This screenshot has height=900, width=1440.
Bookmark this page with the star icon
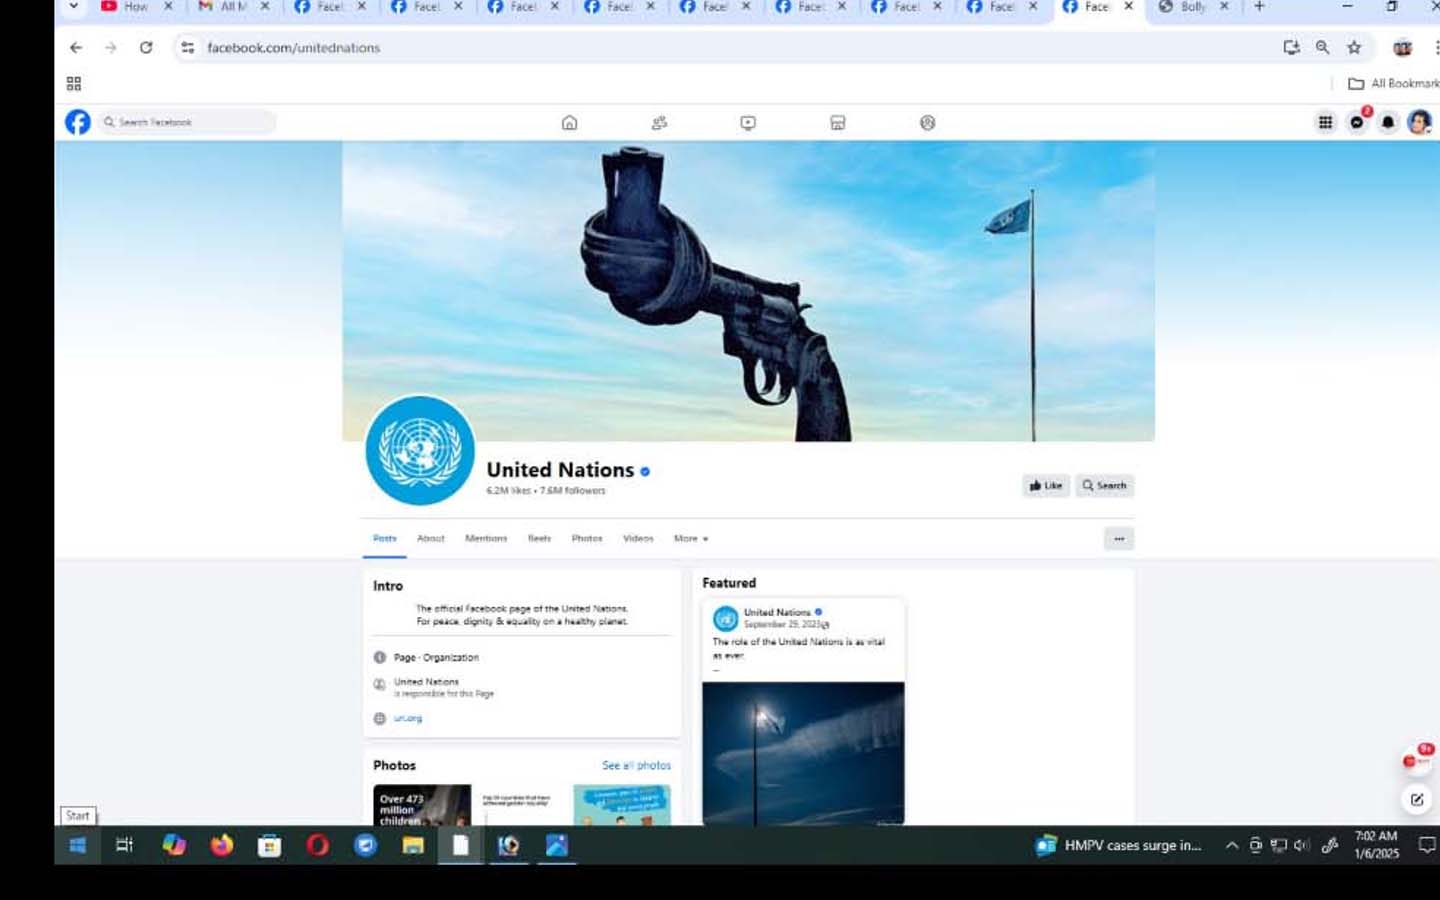coord(1354,47)
